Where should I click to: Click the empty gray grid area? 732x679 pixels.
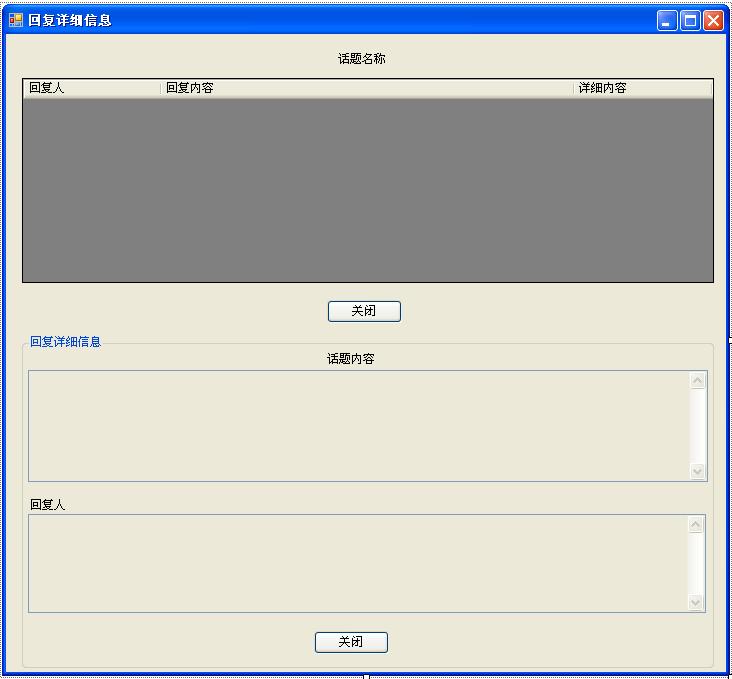pyautogui.click(x=367, y=190)
